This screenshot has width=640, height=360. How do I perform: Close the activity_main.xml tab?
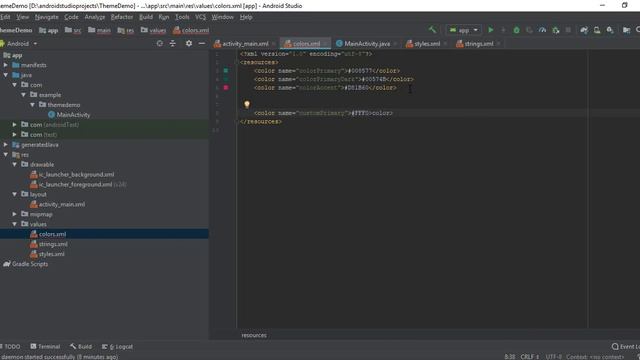274,44
